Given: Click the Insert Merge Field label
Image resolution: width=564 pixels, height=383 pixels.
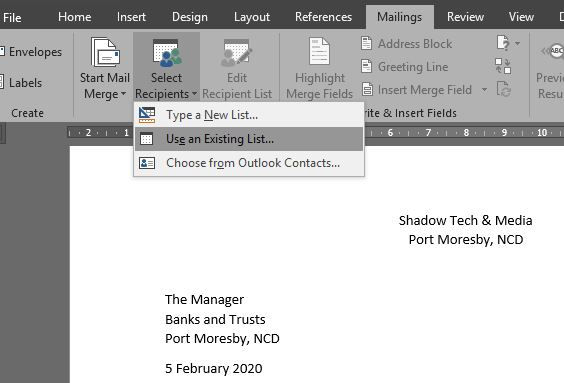Looking at the screenshot, I should [425, 90].
